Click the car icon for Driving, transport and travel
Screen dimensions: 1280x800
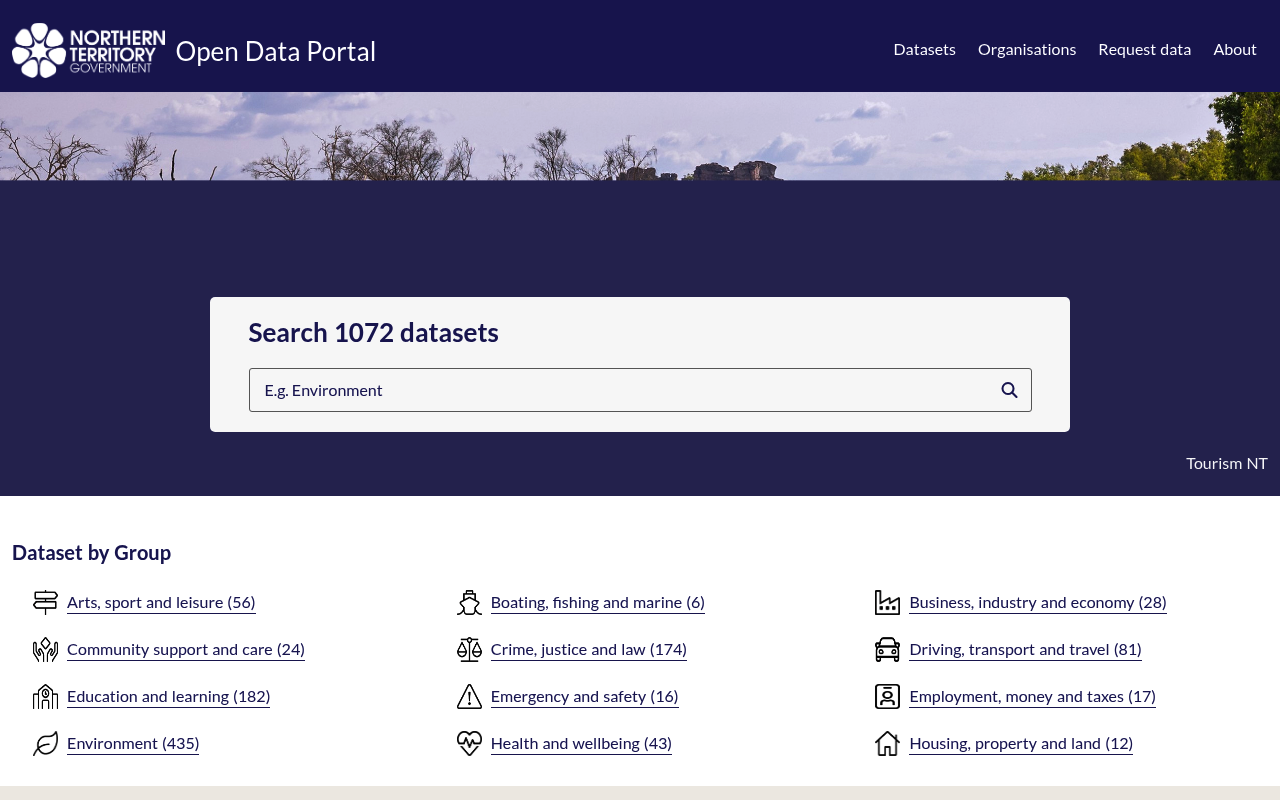coord(887,649)
